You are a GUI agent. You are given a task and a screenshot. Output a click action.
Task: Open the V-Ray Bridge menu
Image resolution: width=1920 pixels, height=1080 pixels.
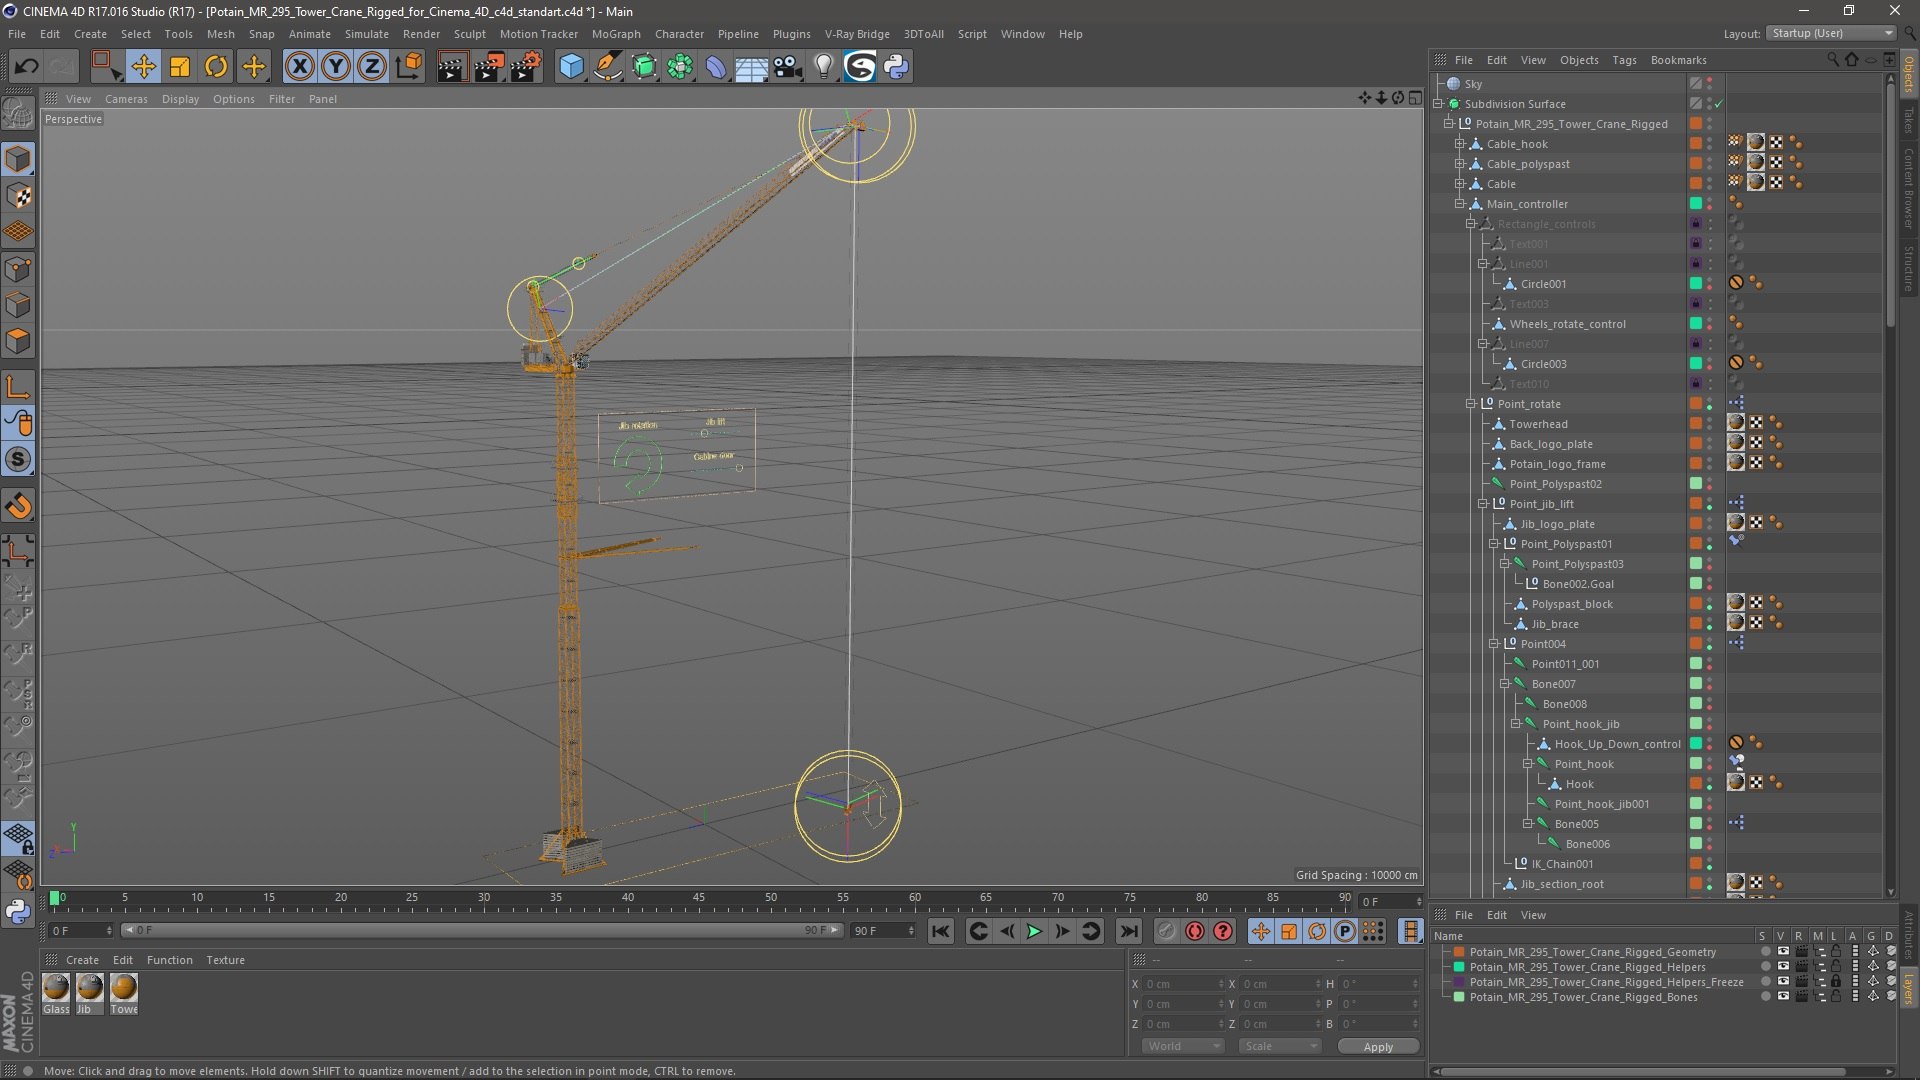point(857,34)
